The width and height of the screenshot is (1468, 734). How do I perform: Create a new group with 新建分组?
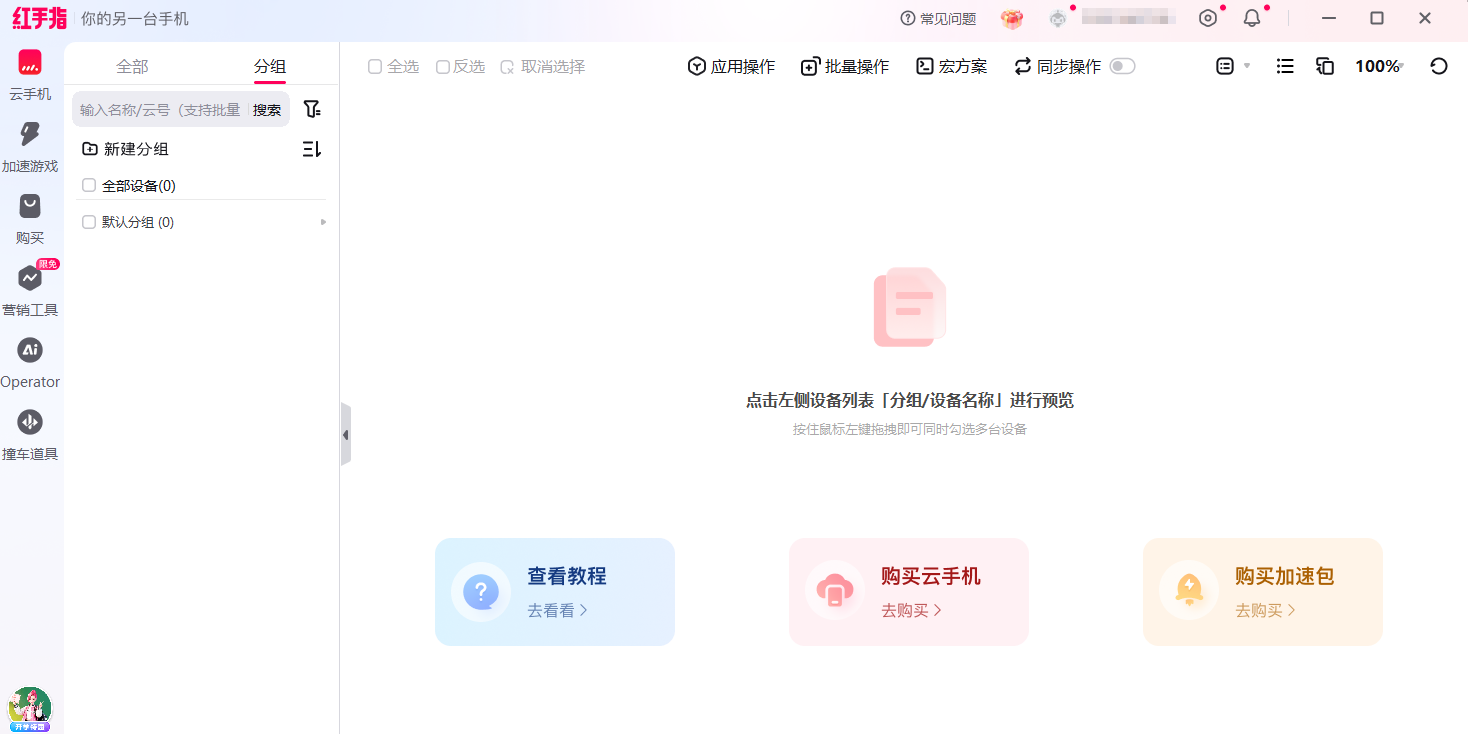click(126, 149)
